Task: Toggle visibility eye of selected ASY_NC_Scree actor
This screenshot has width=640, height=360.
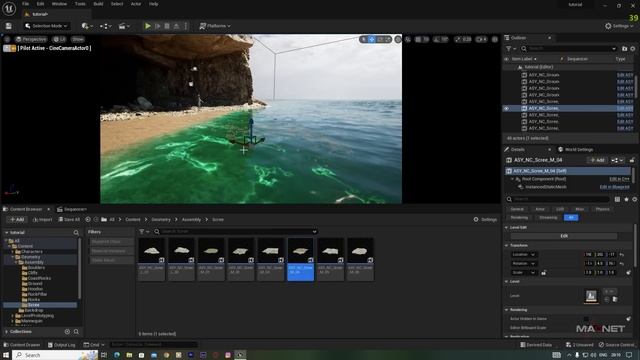Action: click(x=507, y=109)
